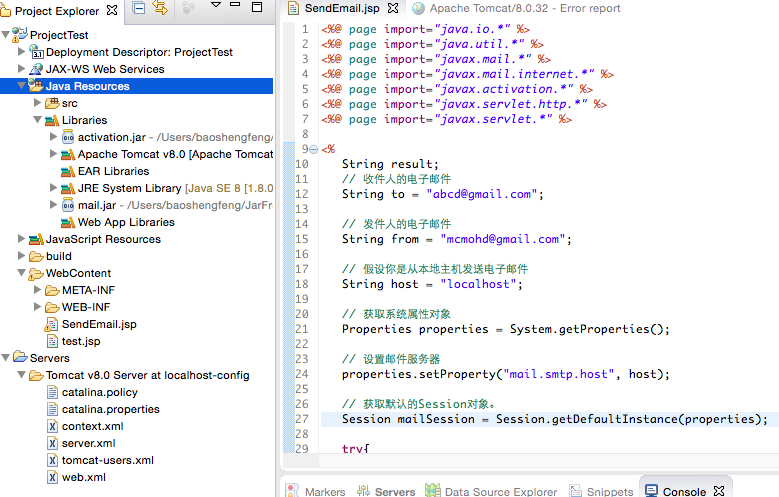The width and height of the screenshot is (779, 497).
Task: Select JavaScript Resources label
Action: 103,239
